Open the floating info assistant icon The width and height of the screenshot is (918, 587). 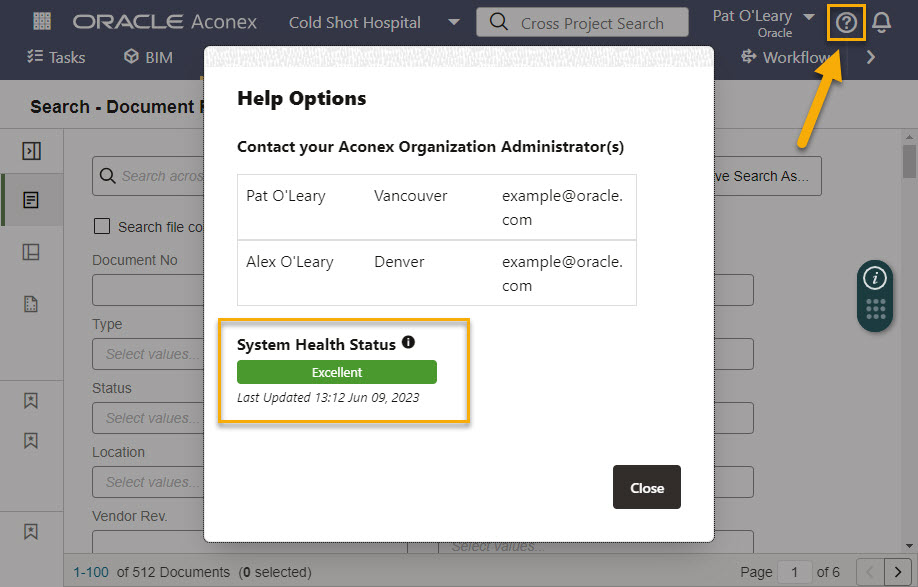(x=875, y=278)
